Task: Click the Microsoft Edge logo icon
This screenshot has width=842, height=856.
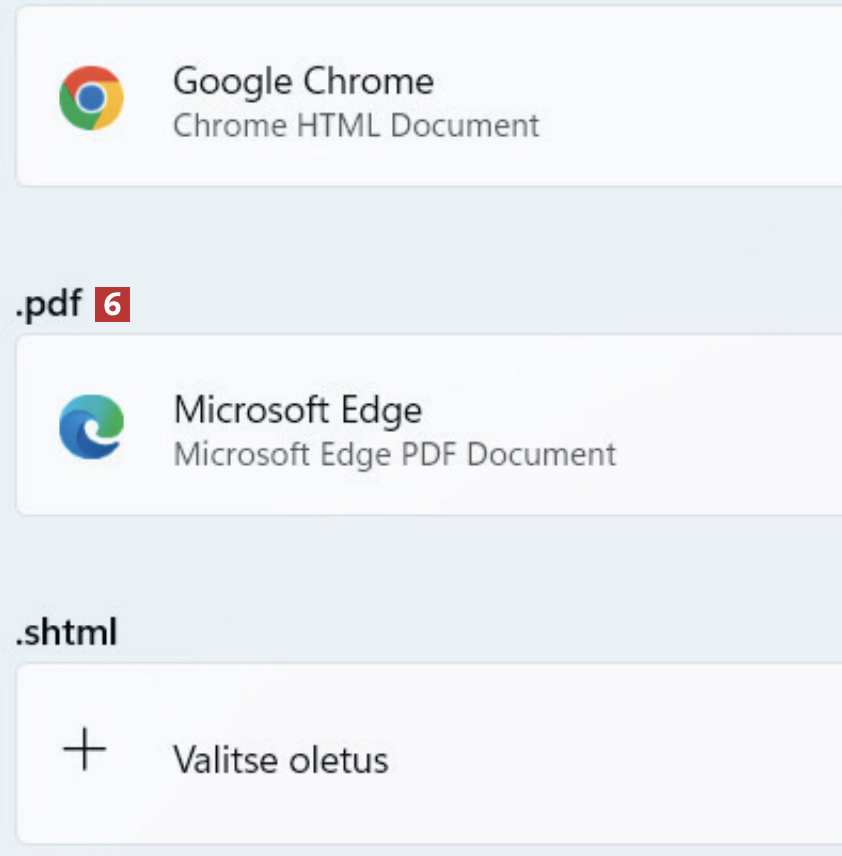Action: pyautogui.click(x=91, y=426)
